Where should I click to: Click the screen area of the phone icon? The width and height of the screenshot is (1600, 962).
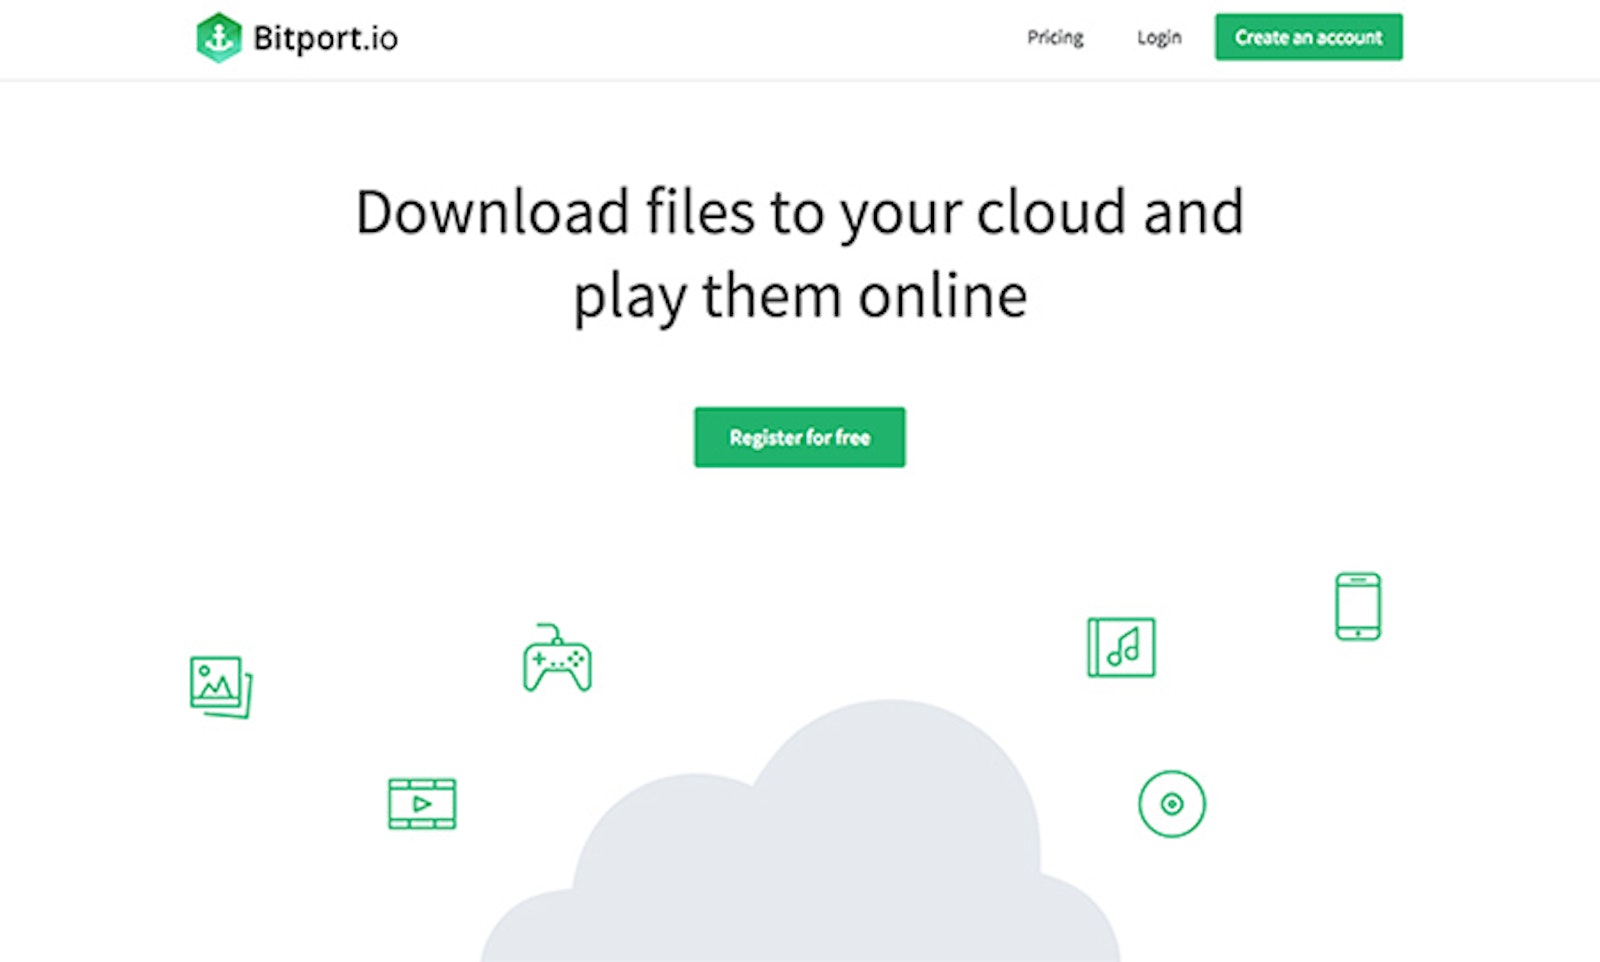pos(1356,605)
